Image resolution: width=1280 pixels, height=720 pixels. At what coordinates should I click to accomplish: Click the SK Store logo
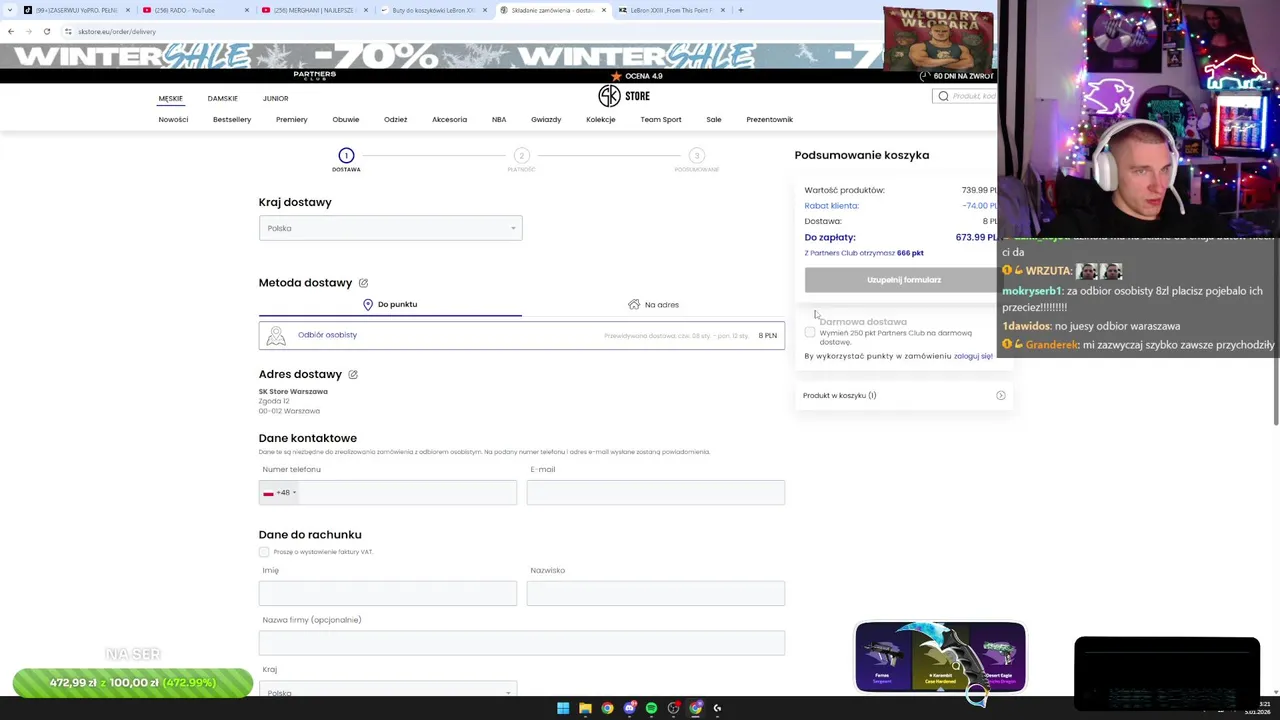624,96
